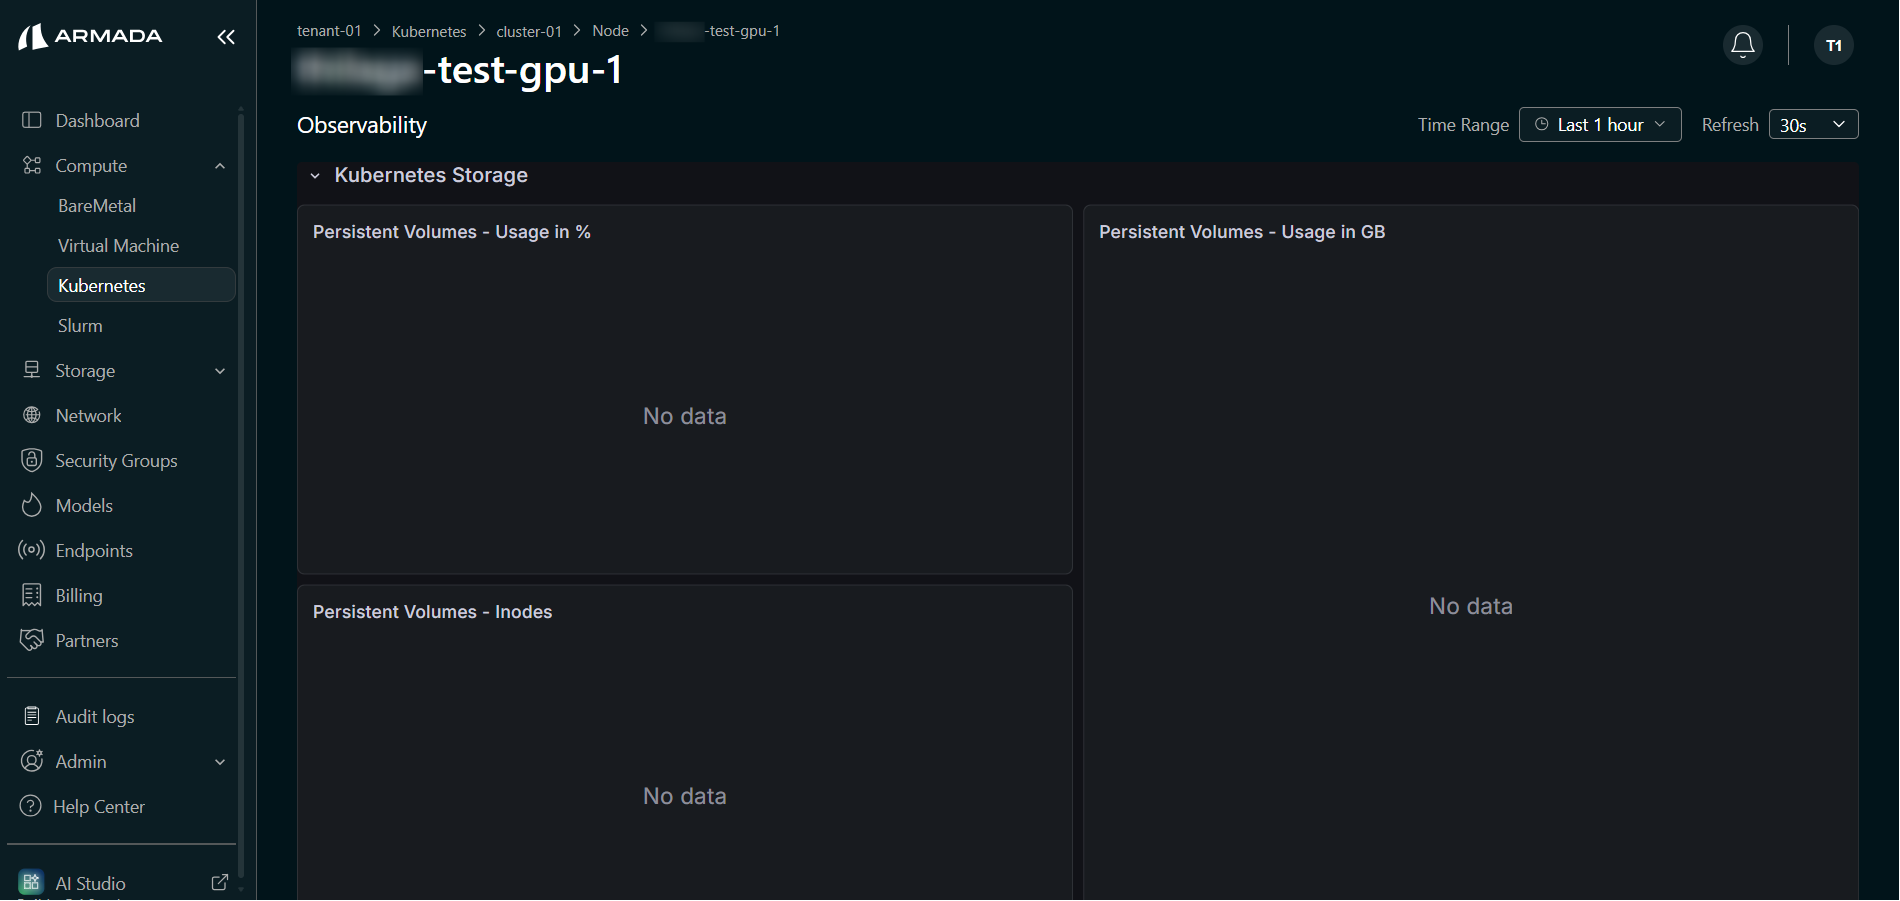Open the T1 user avatar menu
Image resolution: width=1900 pixels, height=901 pixels.
click(x=1834, y=45)
